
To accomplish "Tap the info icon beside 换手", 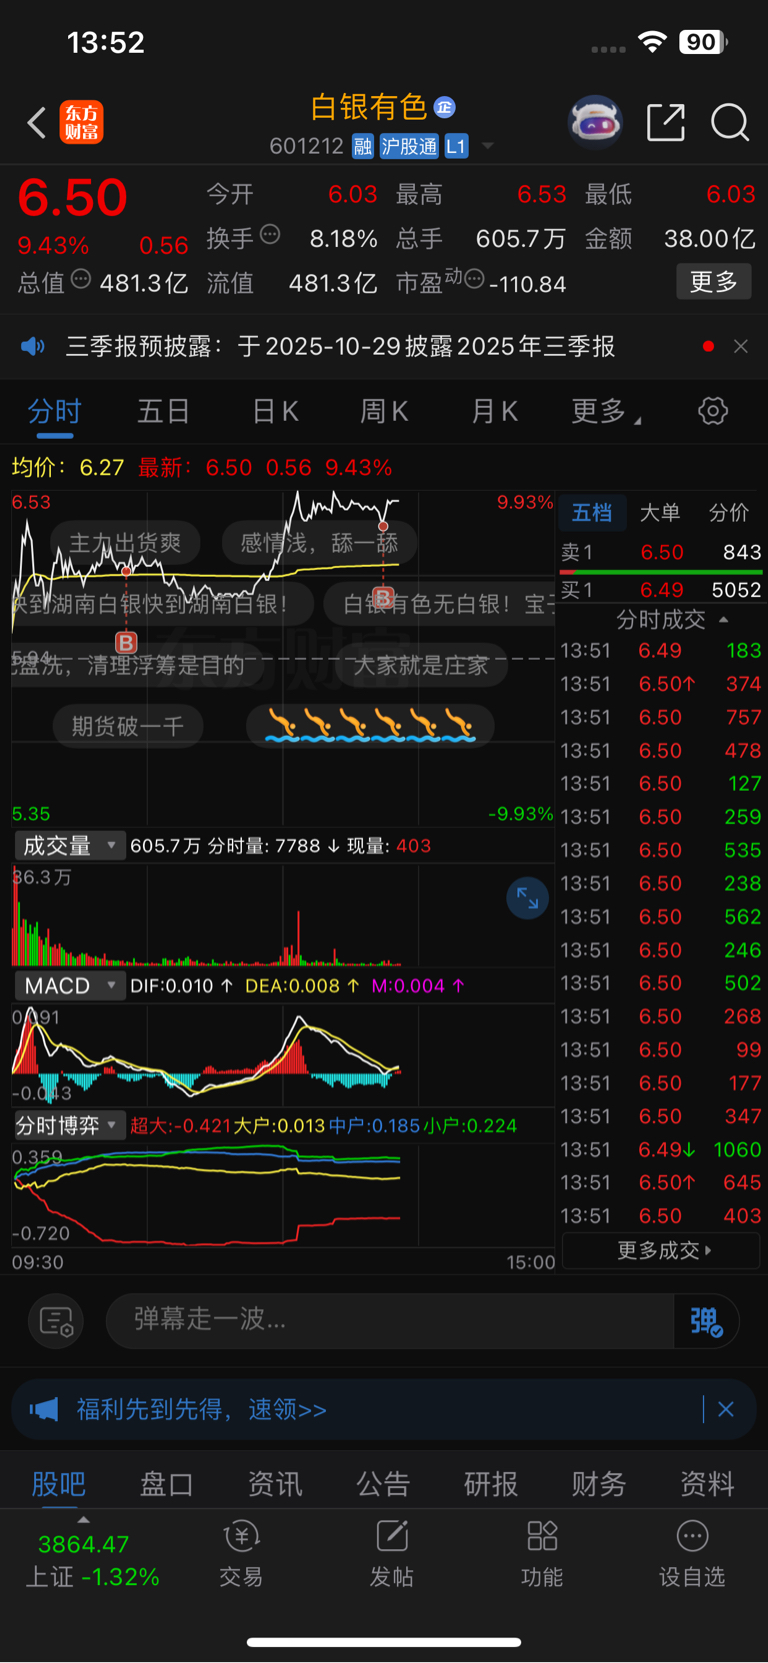I will pos(270,235).
